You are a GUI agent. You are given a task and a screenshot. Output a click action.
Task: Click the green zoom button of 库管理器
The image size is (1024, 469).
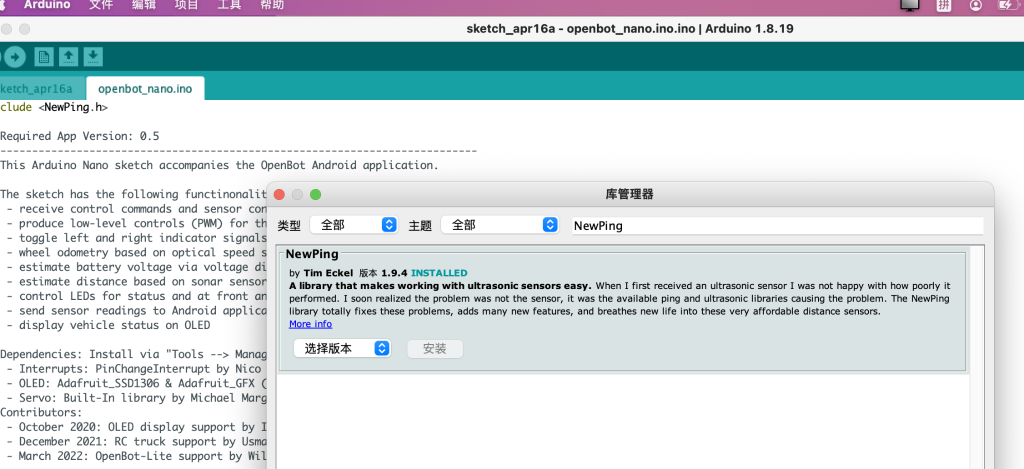(315, 194)
